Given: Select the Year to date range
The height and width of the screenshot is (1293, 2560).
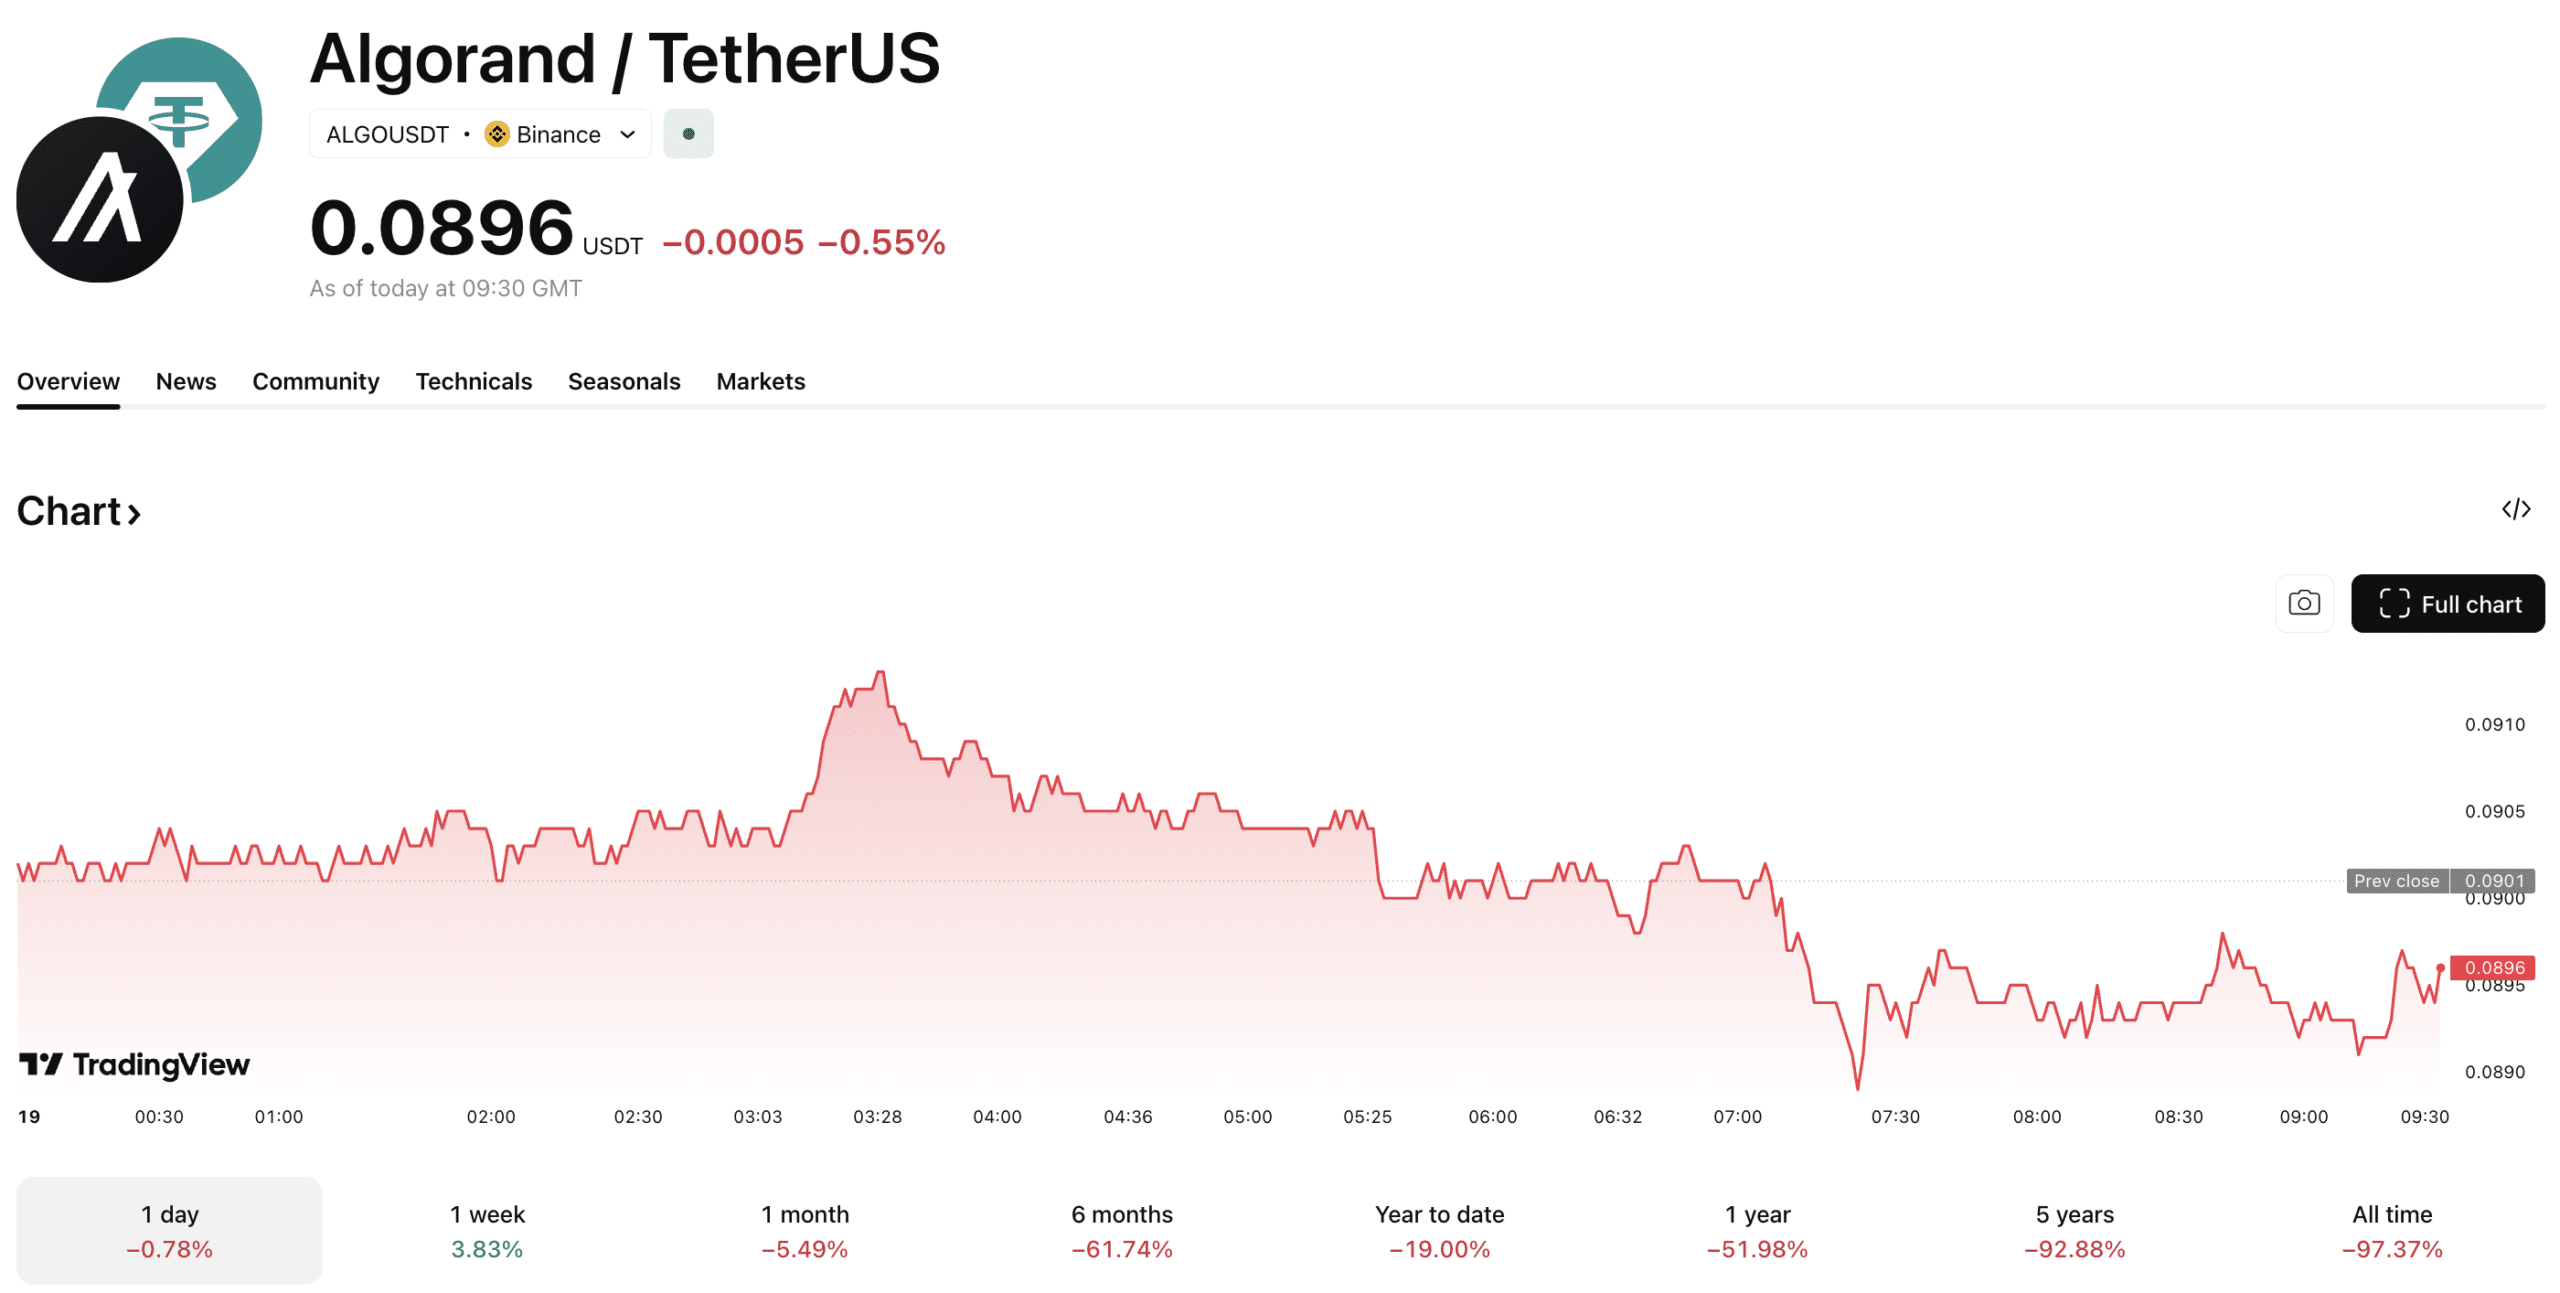Looking at the screenshot, I should [x=1438, y=1230].
